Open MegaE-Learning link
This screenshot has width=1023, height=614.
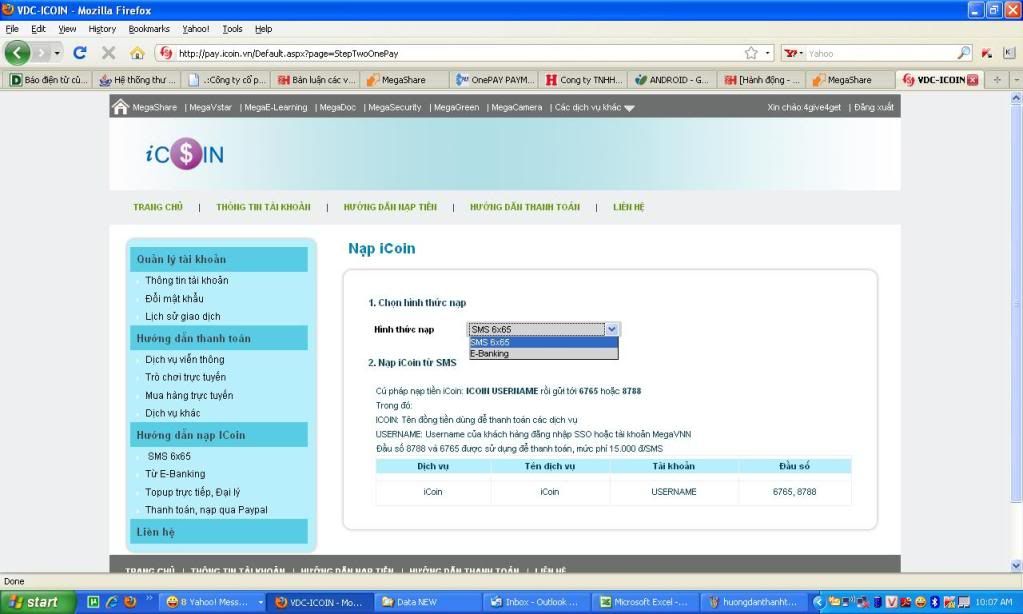(275, 108)
